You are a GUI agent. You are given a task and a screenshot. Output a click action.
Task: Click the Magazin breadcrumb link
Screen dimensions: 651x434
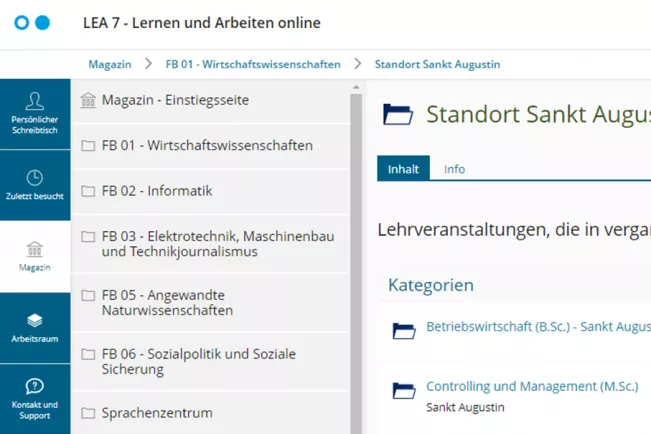pyautogui.click(x=110, y=64)
